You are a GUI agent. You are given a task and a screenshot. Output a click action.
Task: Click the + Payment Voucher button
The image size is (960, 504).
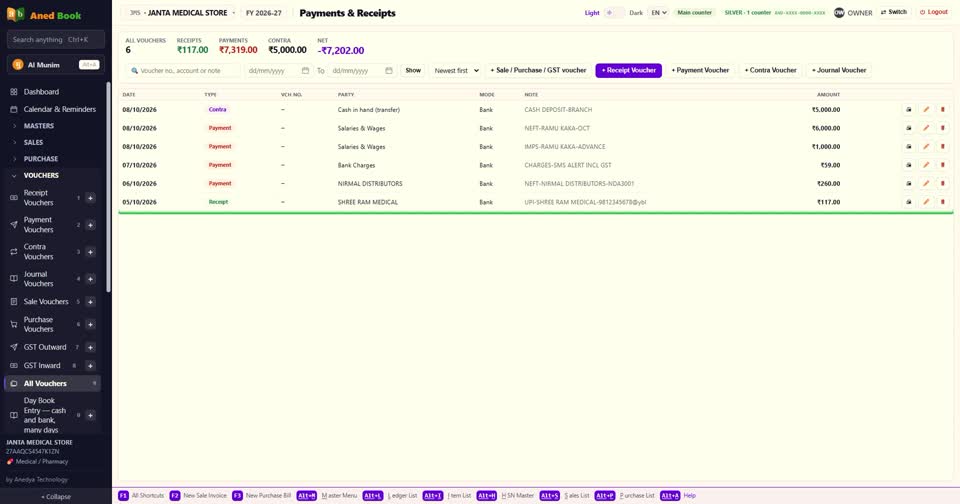(700, 70)
